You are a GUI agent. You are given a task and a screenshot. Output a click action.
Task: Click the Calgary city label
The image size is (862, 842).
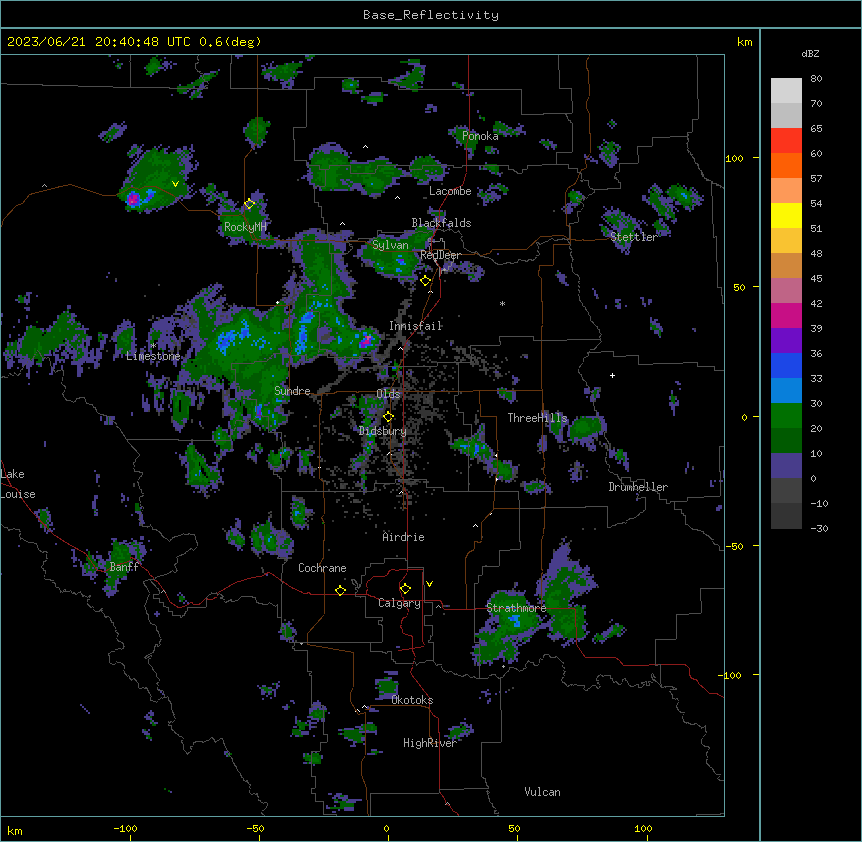399,603
